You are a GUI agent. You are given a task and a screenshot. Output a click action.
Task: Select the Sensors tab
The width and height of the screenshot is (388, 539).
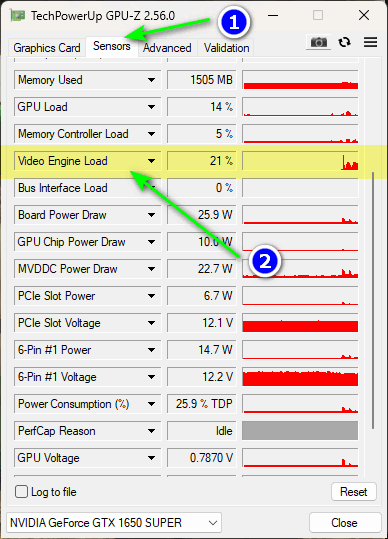click(112, 46)
